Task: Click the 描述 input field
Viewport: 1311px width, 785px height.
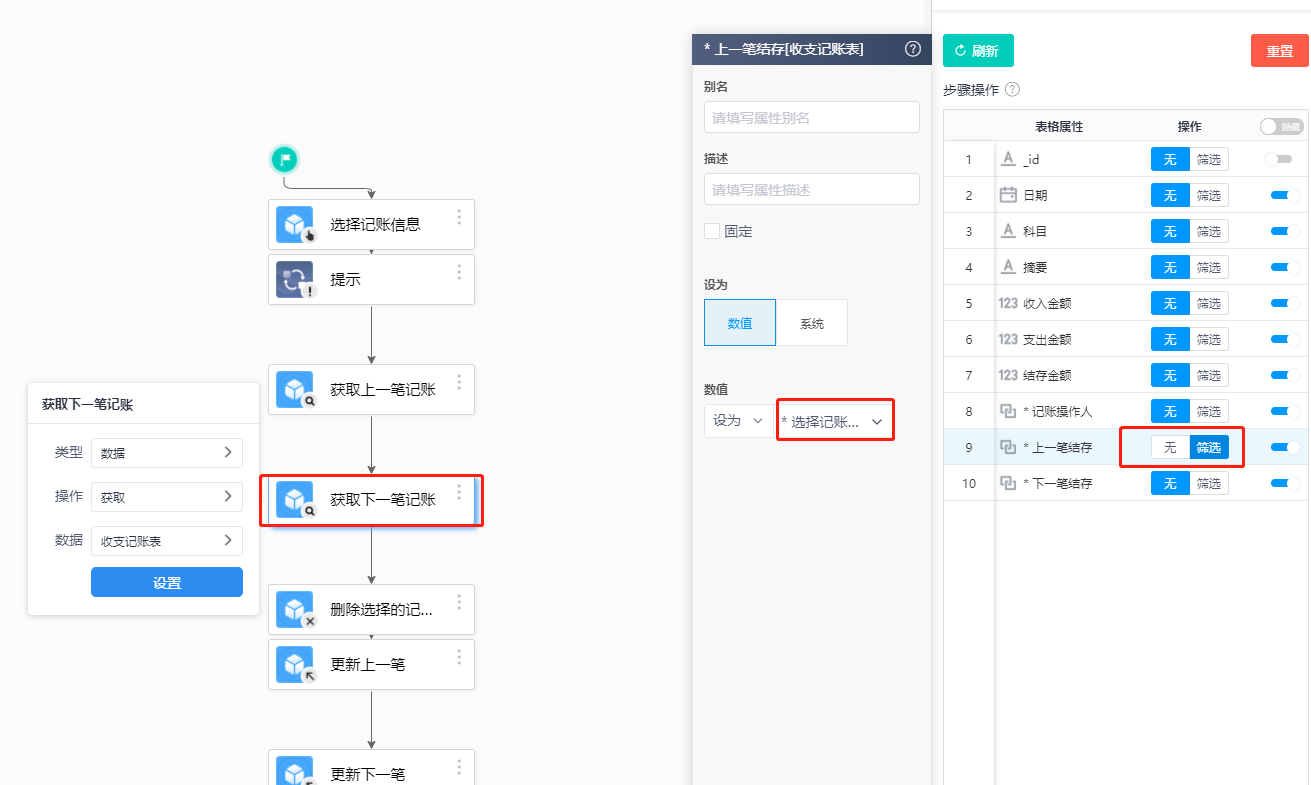Action: click(x=811, y=189)
